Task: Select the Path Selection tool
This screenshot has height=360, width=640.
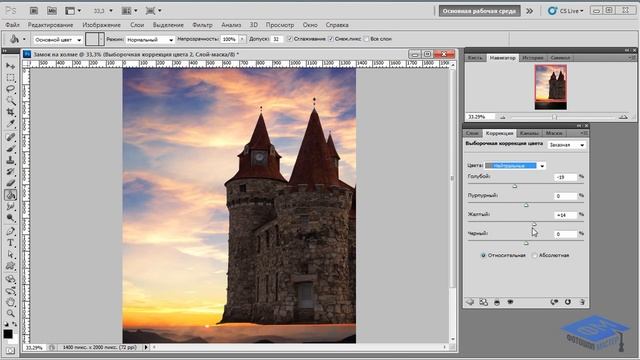Action: click(10, 255)
